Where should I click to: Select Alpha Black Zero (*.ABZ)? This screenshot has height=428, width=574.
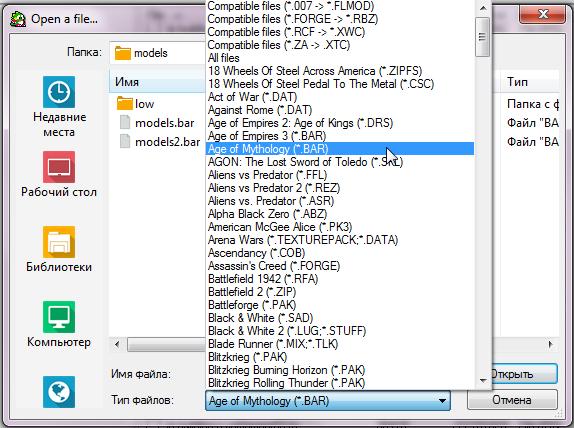[340, 214]
